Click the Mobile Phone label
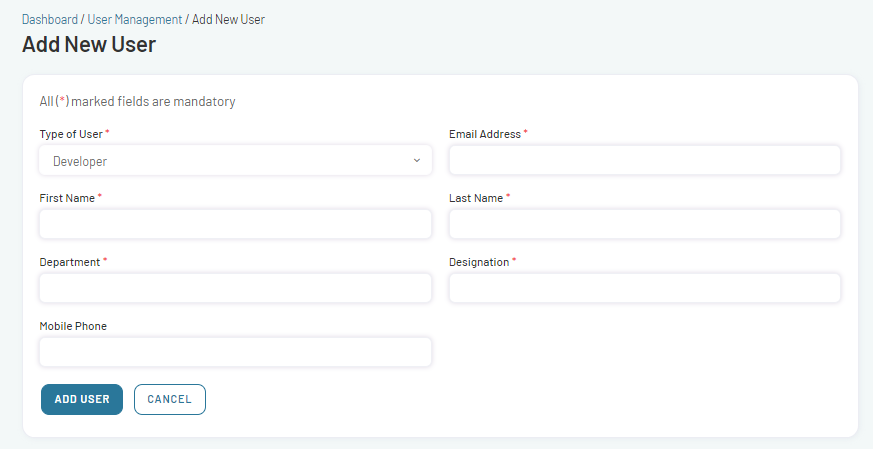 coord(73,326)
